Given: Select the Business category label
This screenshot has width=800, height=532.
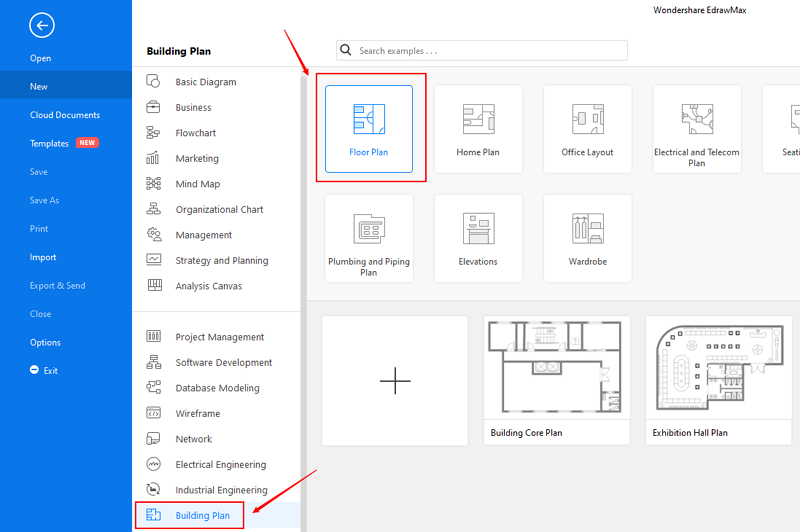Looking at the screenshot, I should [193, 107].
